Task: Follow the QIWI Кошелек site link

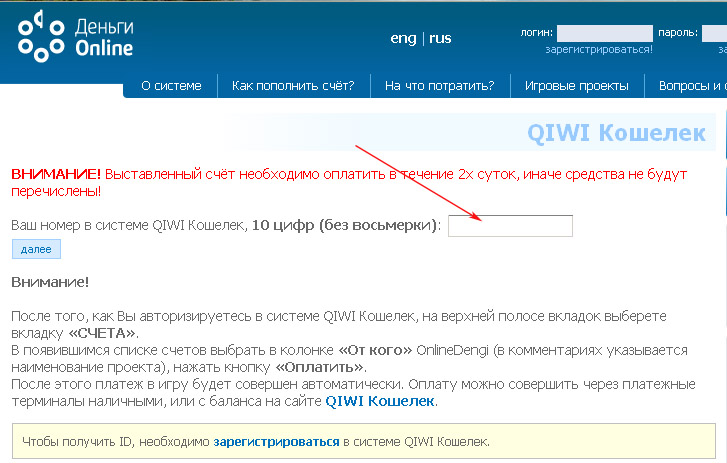Action: tap(380, 401)
